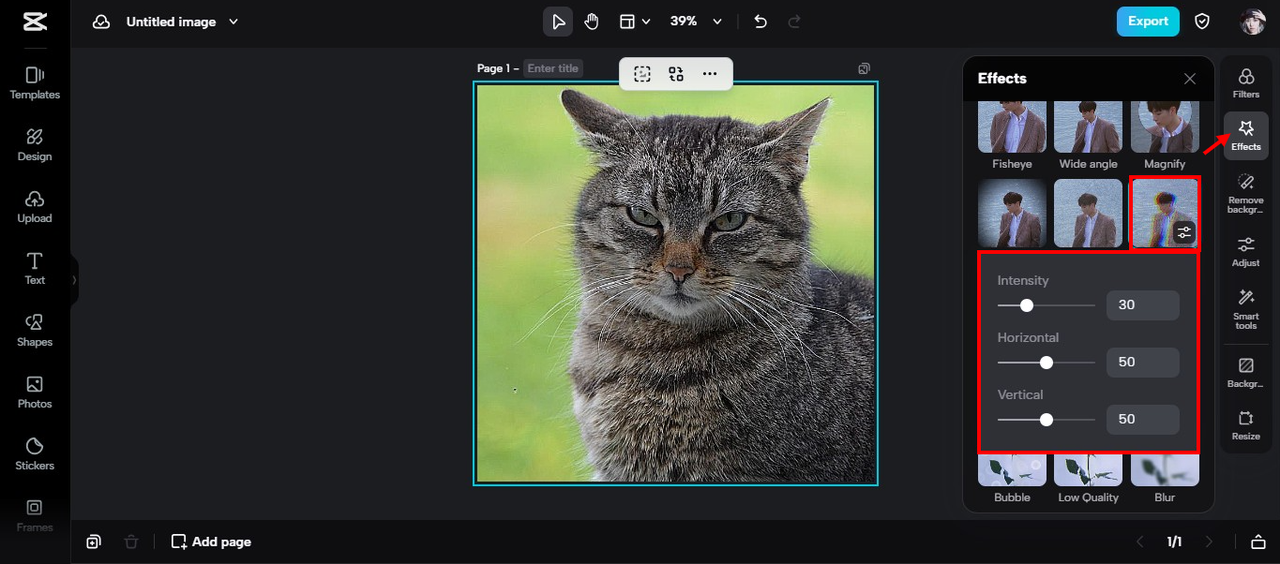
Task: Click the delete page trash icon
Action: [x=131, y=542]
